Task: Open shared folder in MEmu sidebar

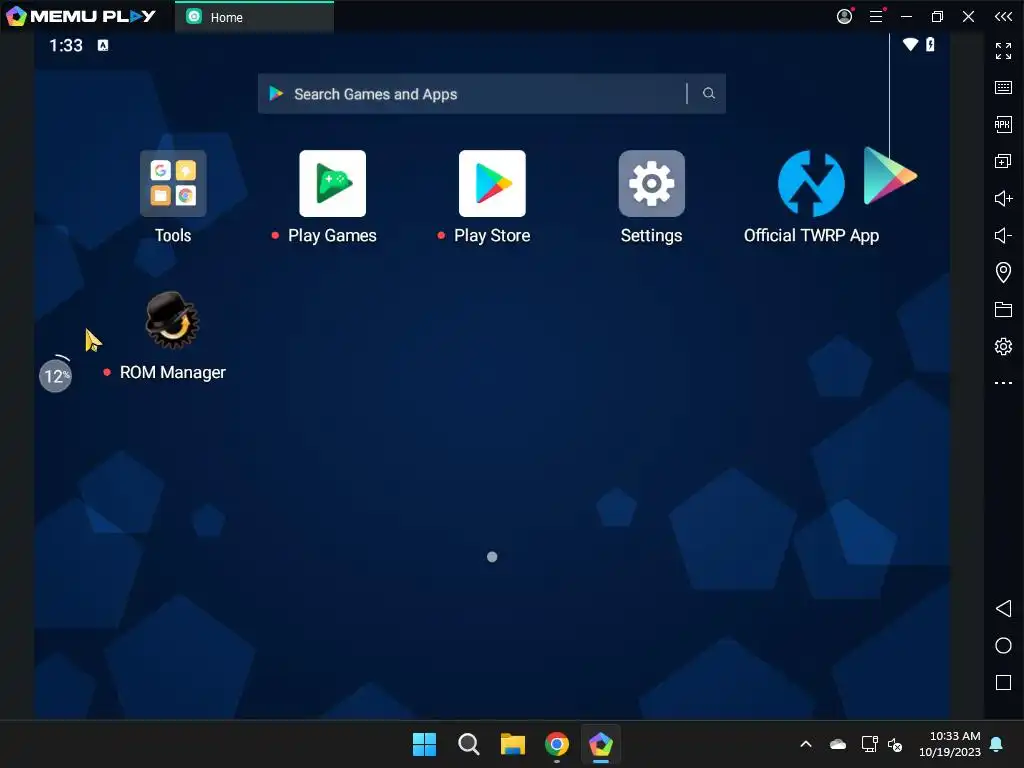Action: [x=1003, y=310]
